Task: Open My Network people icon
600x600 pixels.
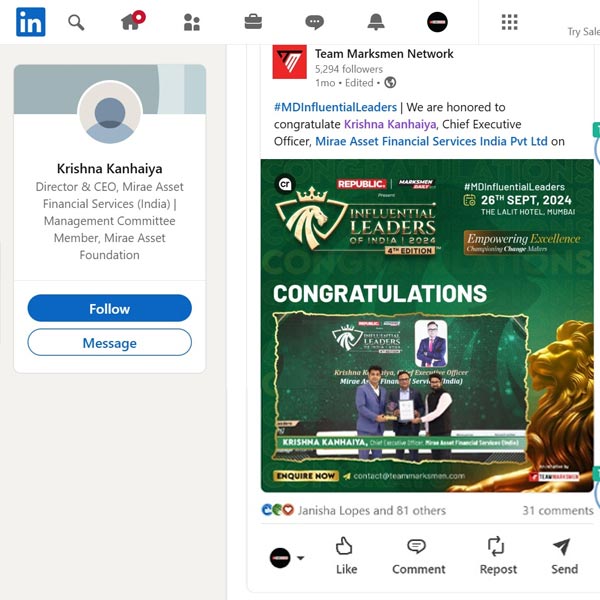Action: 192,22
